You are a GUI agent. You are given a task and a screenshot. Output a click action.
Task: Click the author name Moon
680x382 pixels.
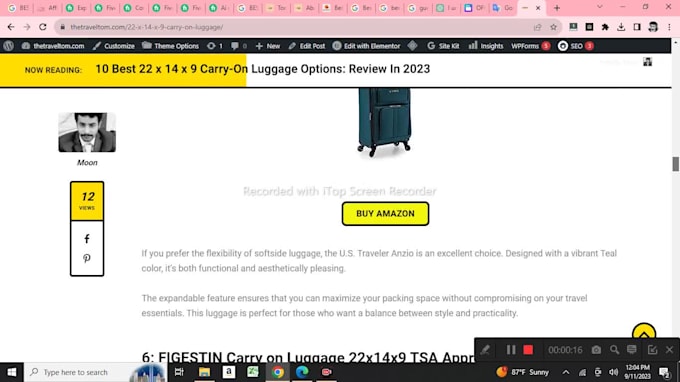pyautogui.click(x=87, y=163)
